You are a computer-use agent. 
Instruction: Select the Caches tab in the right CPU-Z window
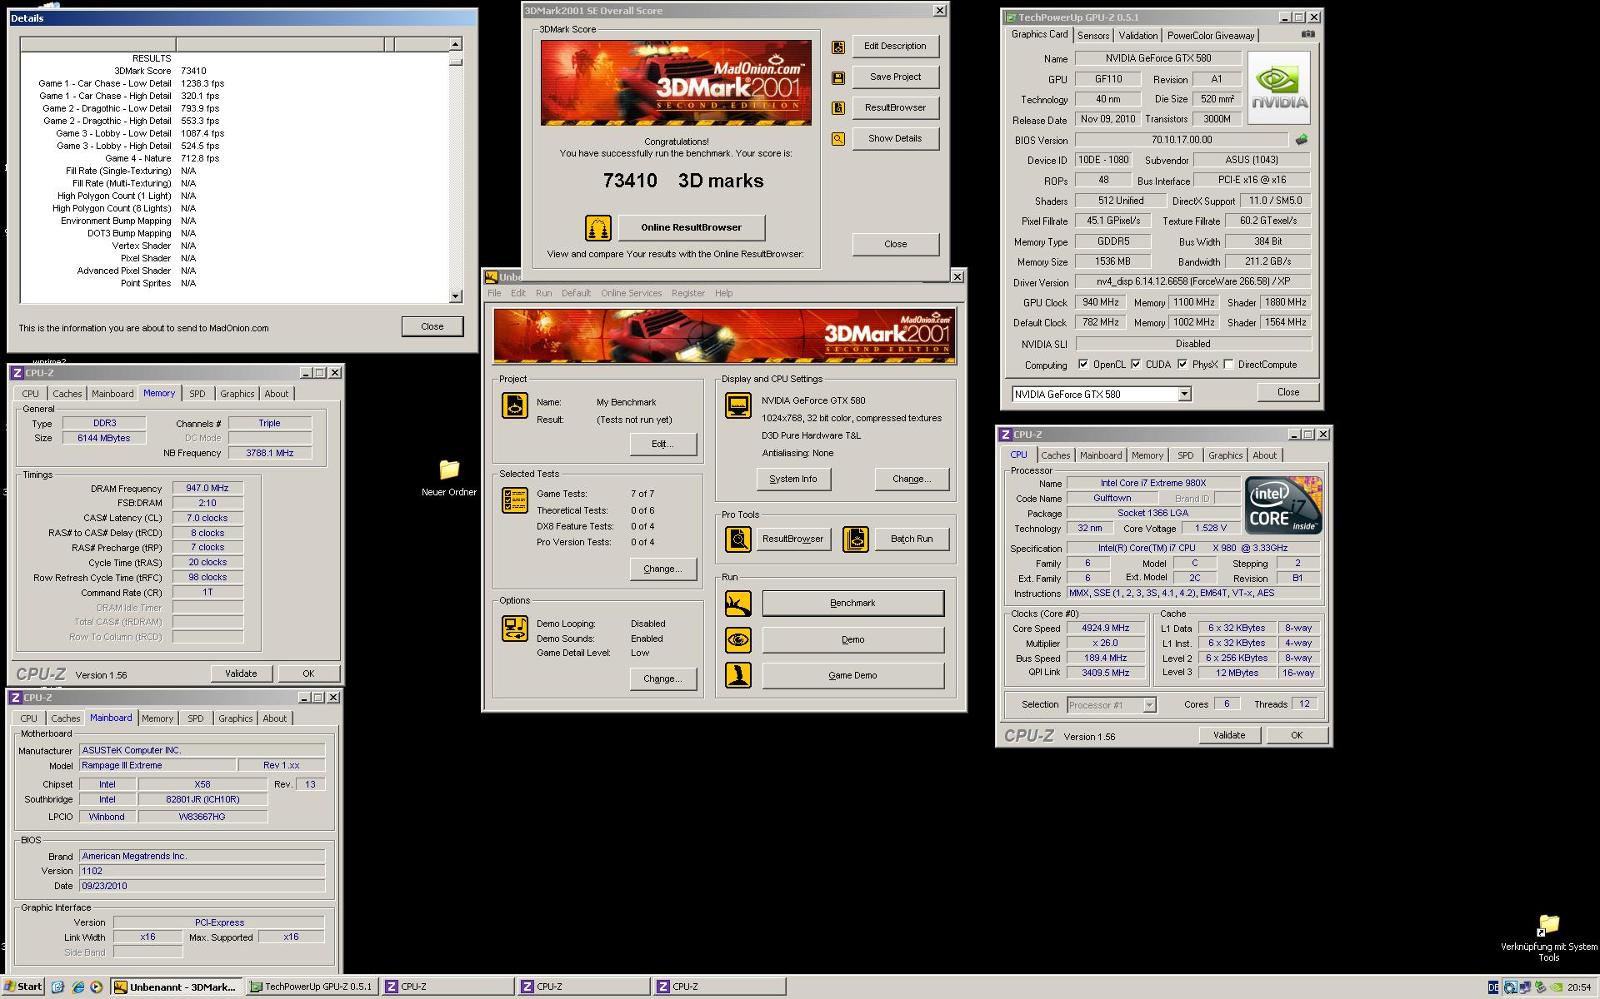[1056, 455]
